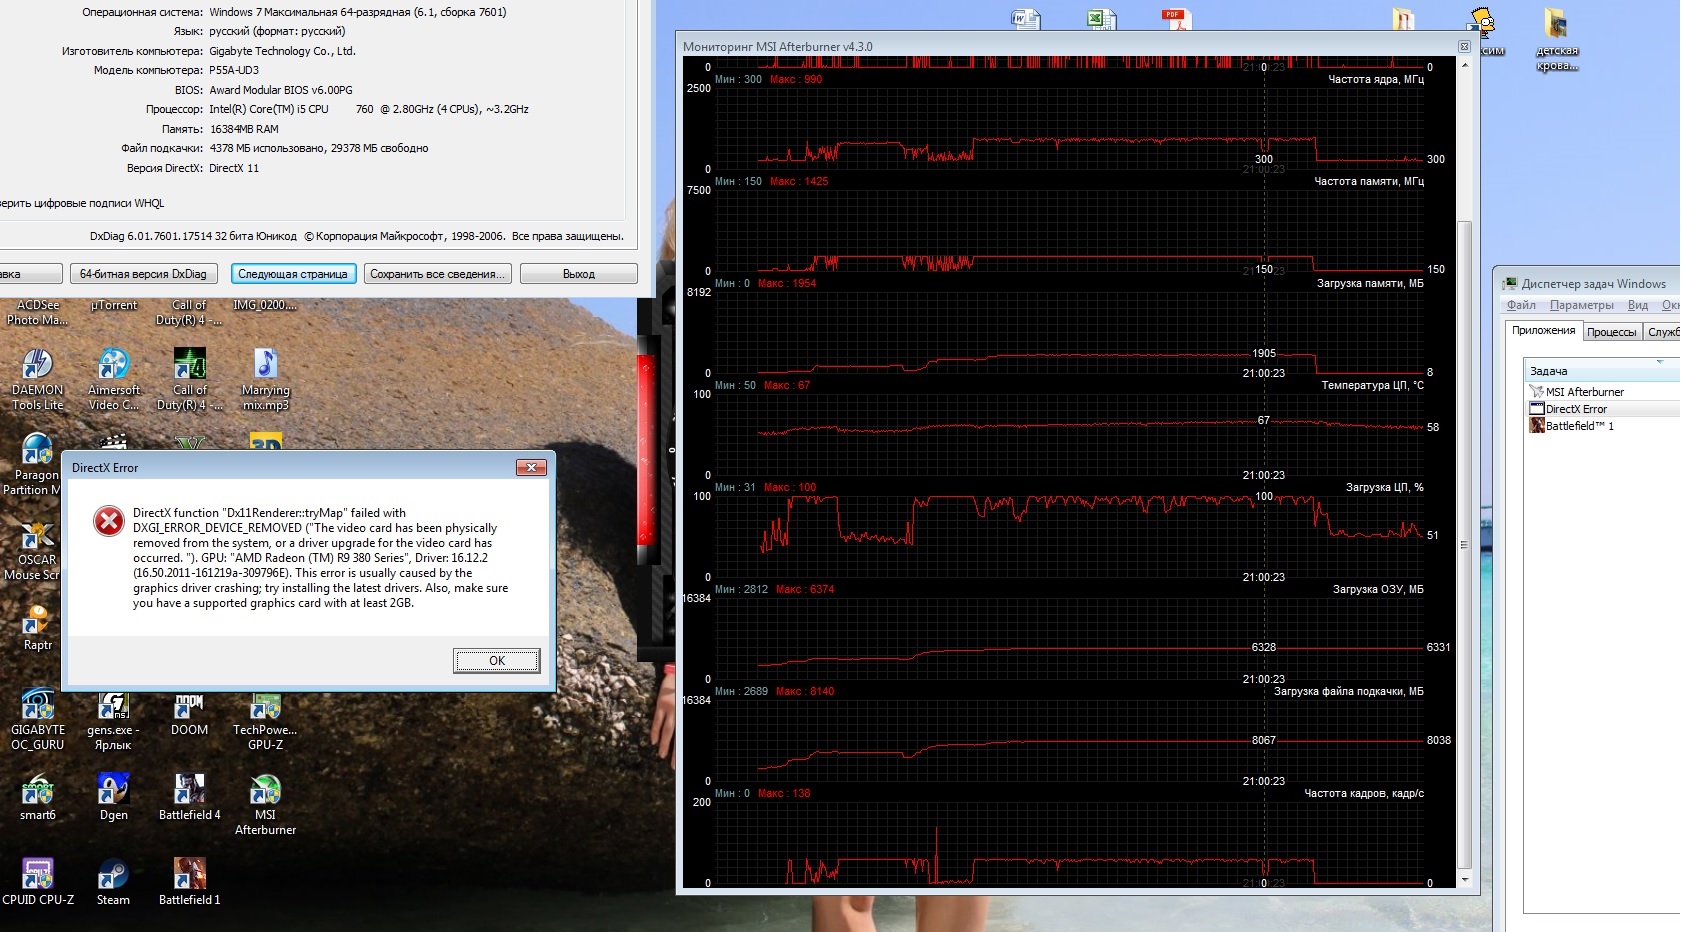Click "P55A-UD3" computer model value

point(234,70)
